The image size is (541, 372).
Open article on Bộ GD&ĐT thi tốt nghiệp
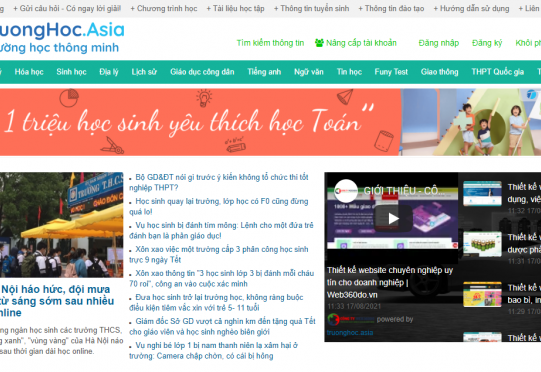219,182
